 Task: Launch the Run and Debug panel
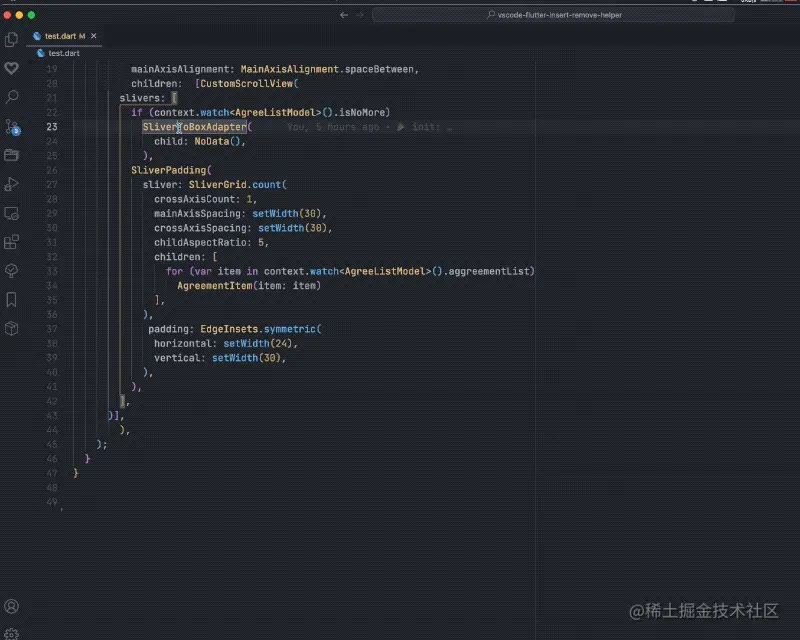pyautogui.click(x=12, y=184)
